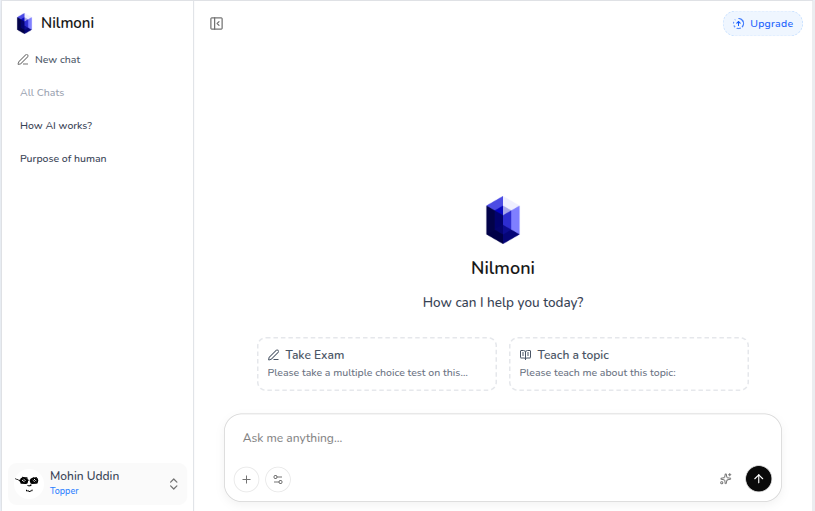This screenshot has height=511, width=815.
Task: Choose the Take Exam suggestion card
Action: click(x=377, y=364)
